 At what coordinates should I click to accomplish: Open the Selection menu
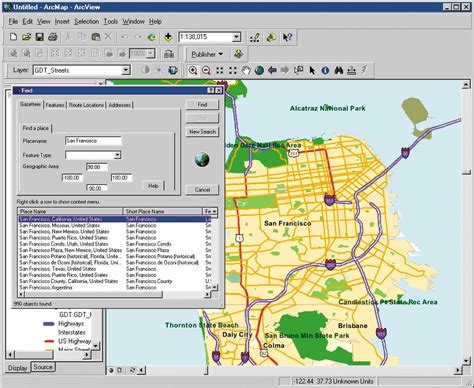click(x=86, y=22)
